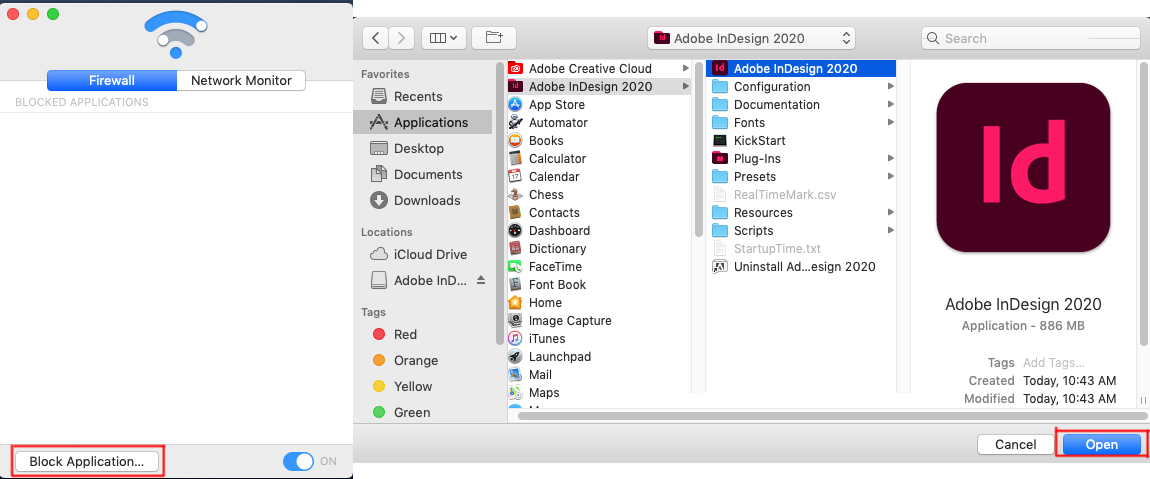Expand the Presets folder arrow
The width and height of the screenshot is (1150, 479).
point(890,177)
